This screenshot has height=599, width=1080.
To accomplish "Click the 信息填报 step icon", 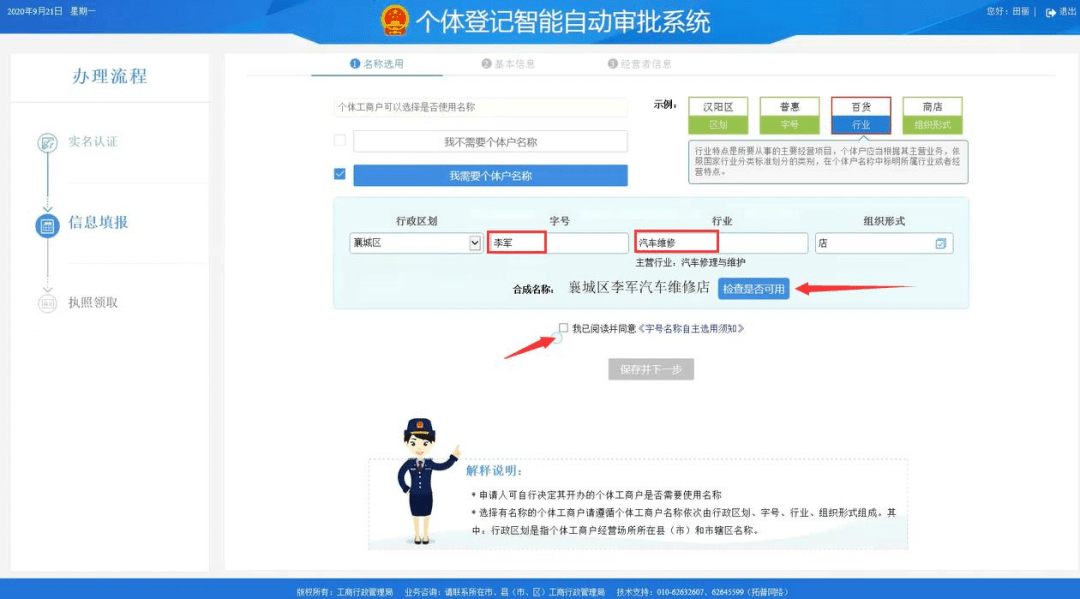I will pyautogui.click(x=47, y=225).
